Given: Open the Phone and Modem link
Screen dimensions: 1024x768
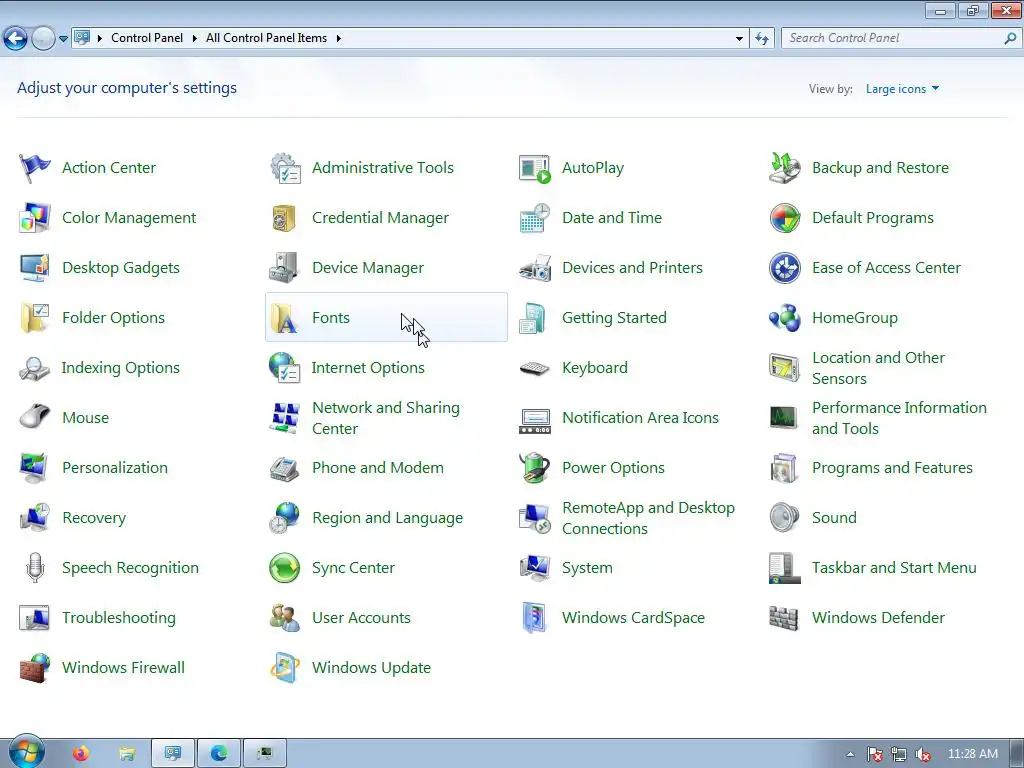Looking at the screenshot, I should 377,468.
